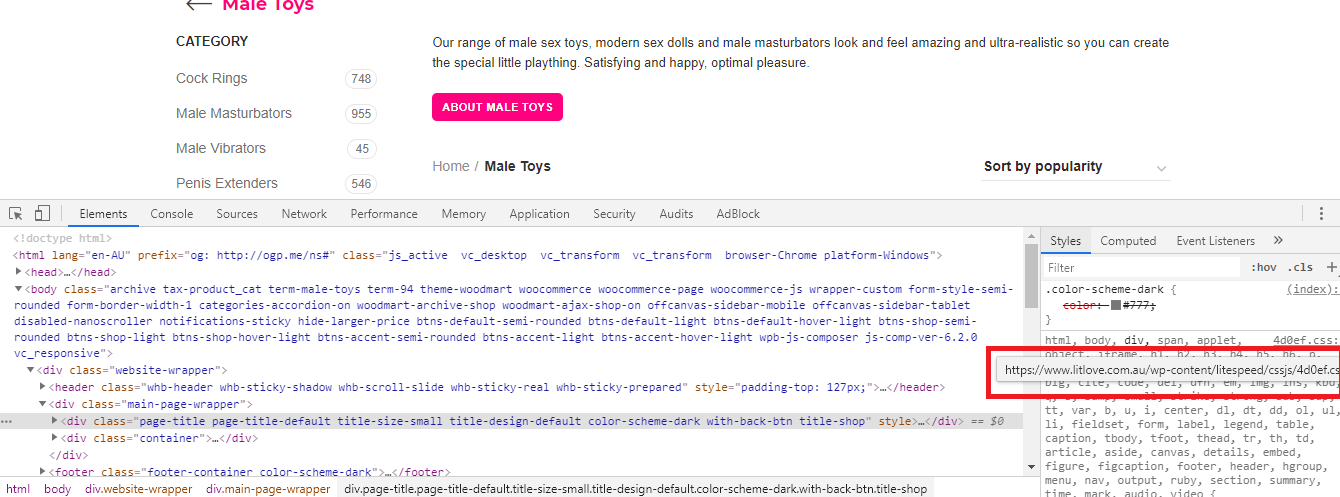Select div.main-page-wrapper in breadcrumb bar
The width and height of the screenshot is (1340, 497).
(268, 489)
